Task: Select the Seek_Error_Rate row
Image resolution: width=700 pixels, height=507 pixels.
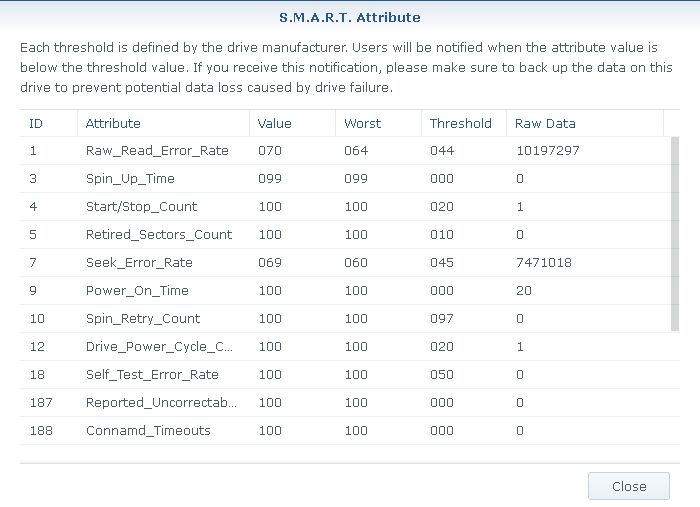Action: click(346, 263)
